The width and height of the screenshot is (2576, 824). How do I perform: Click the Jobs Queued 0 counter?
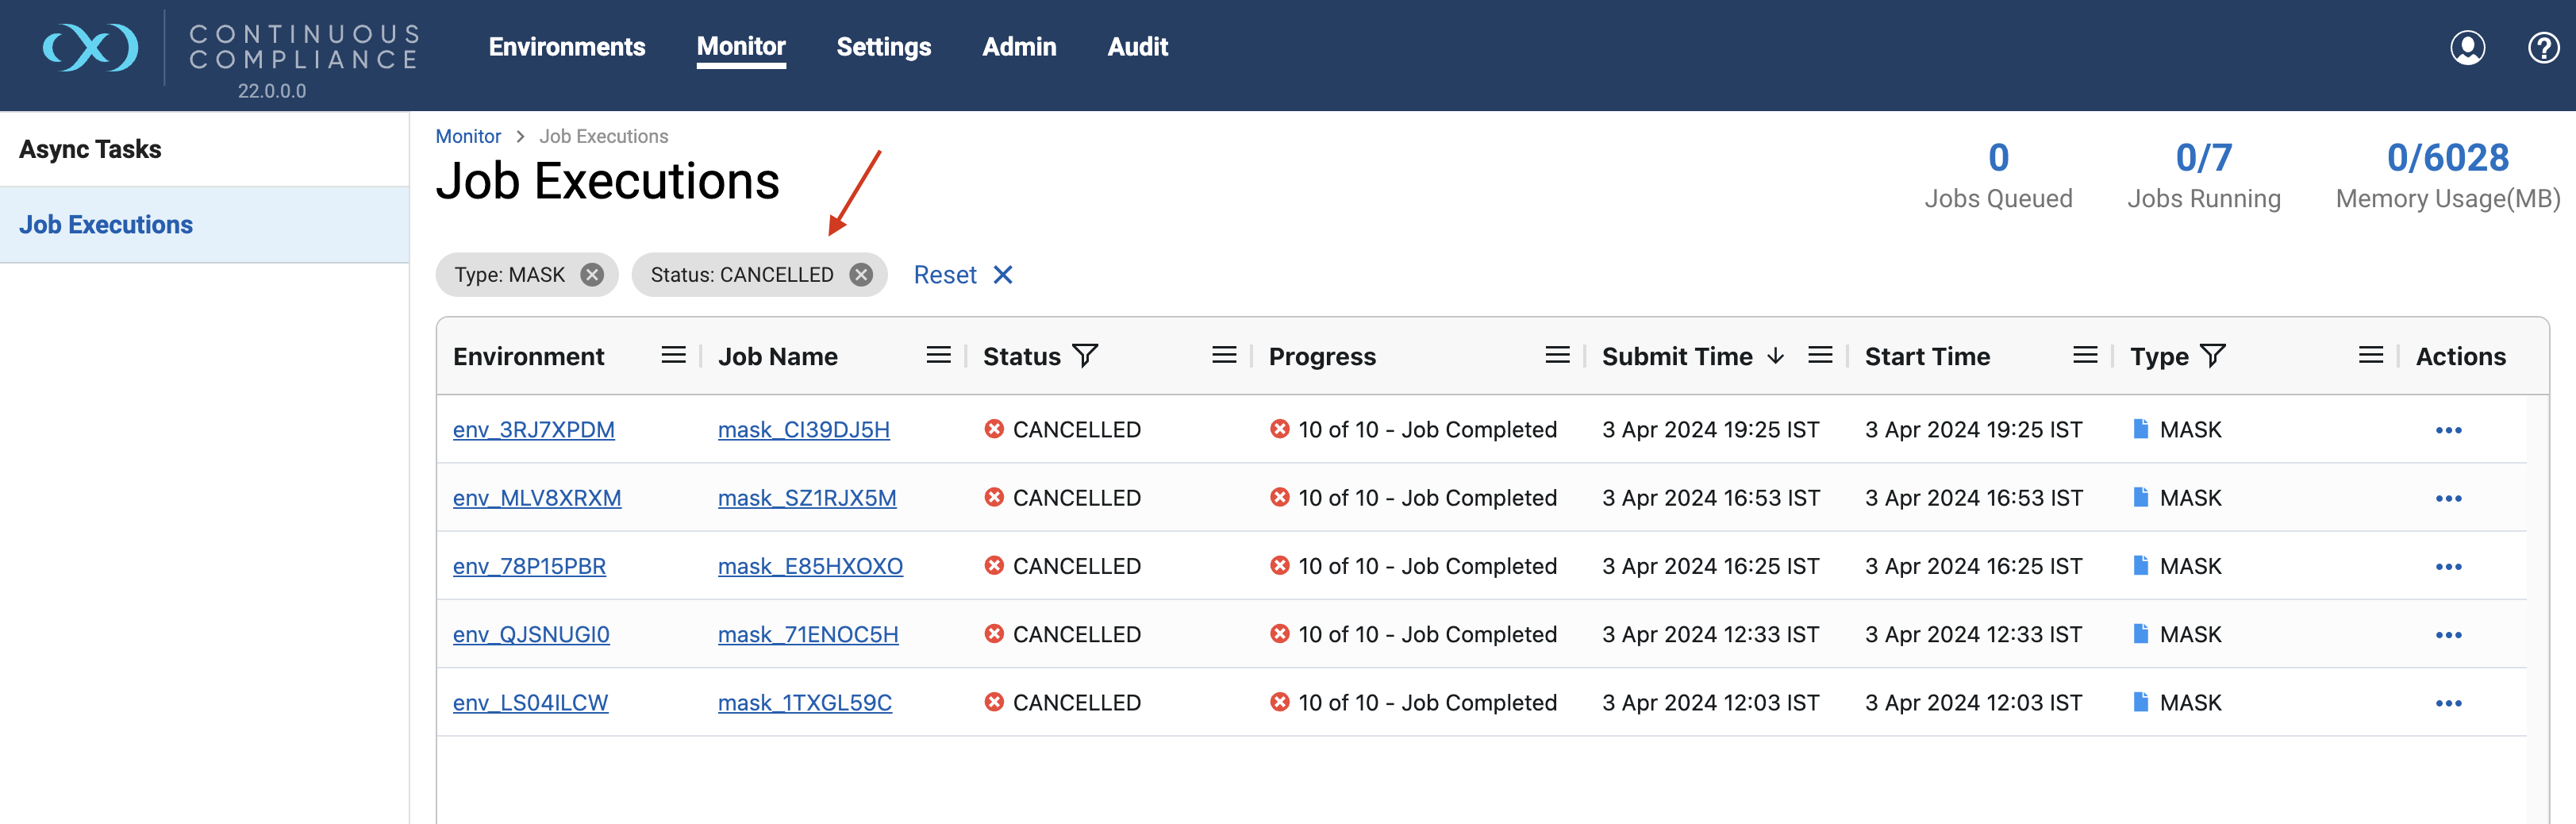[1998, 158]
